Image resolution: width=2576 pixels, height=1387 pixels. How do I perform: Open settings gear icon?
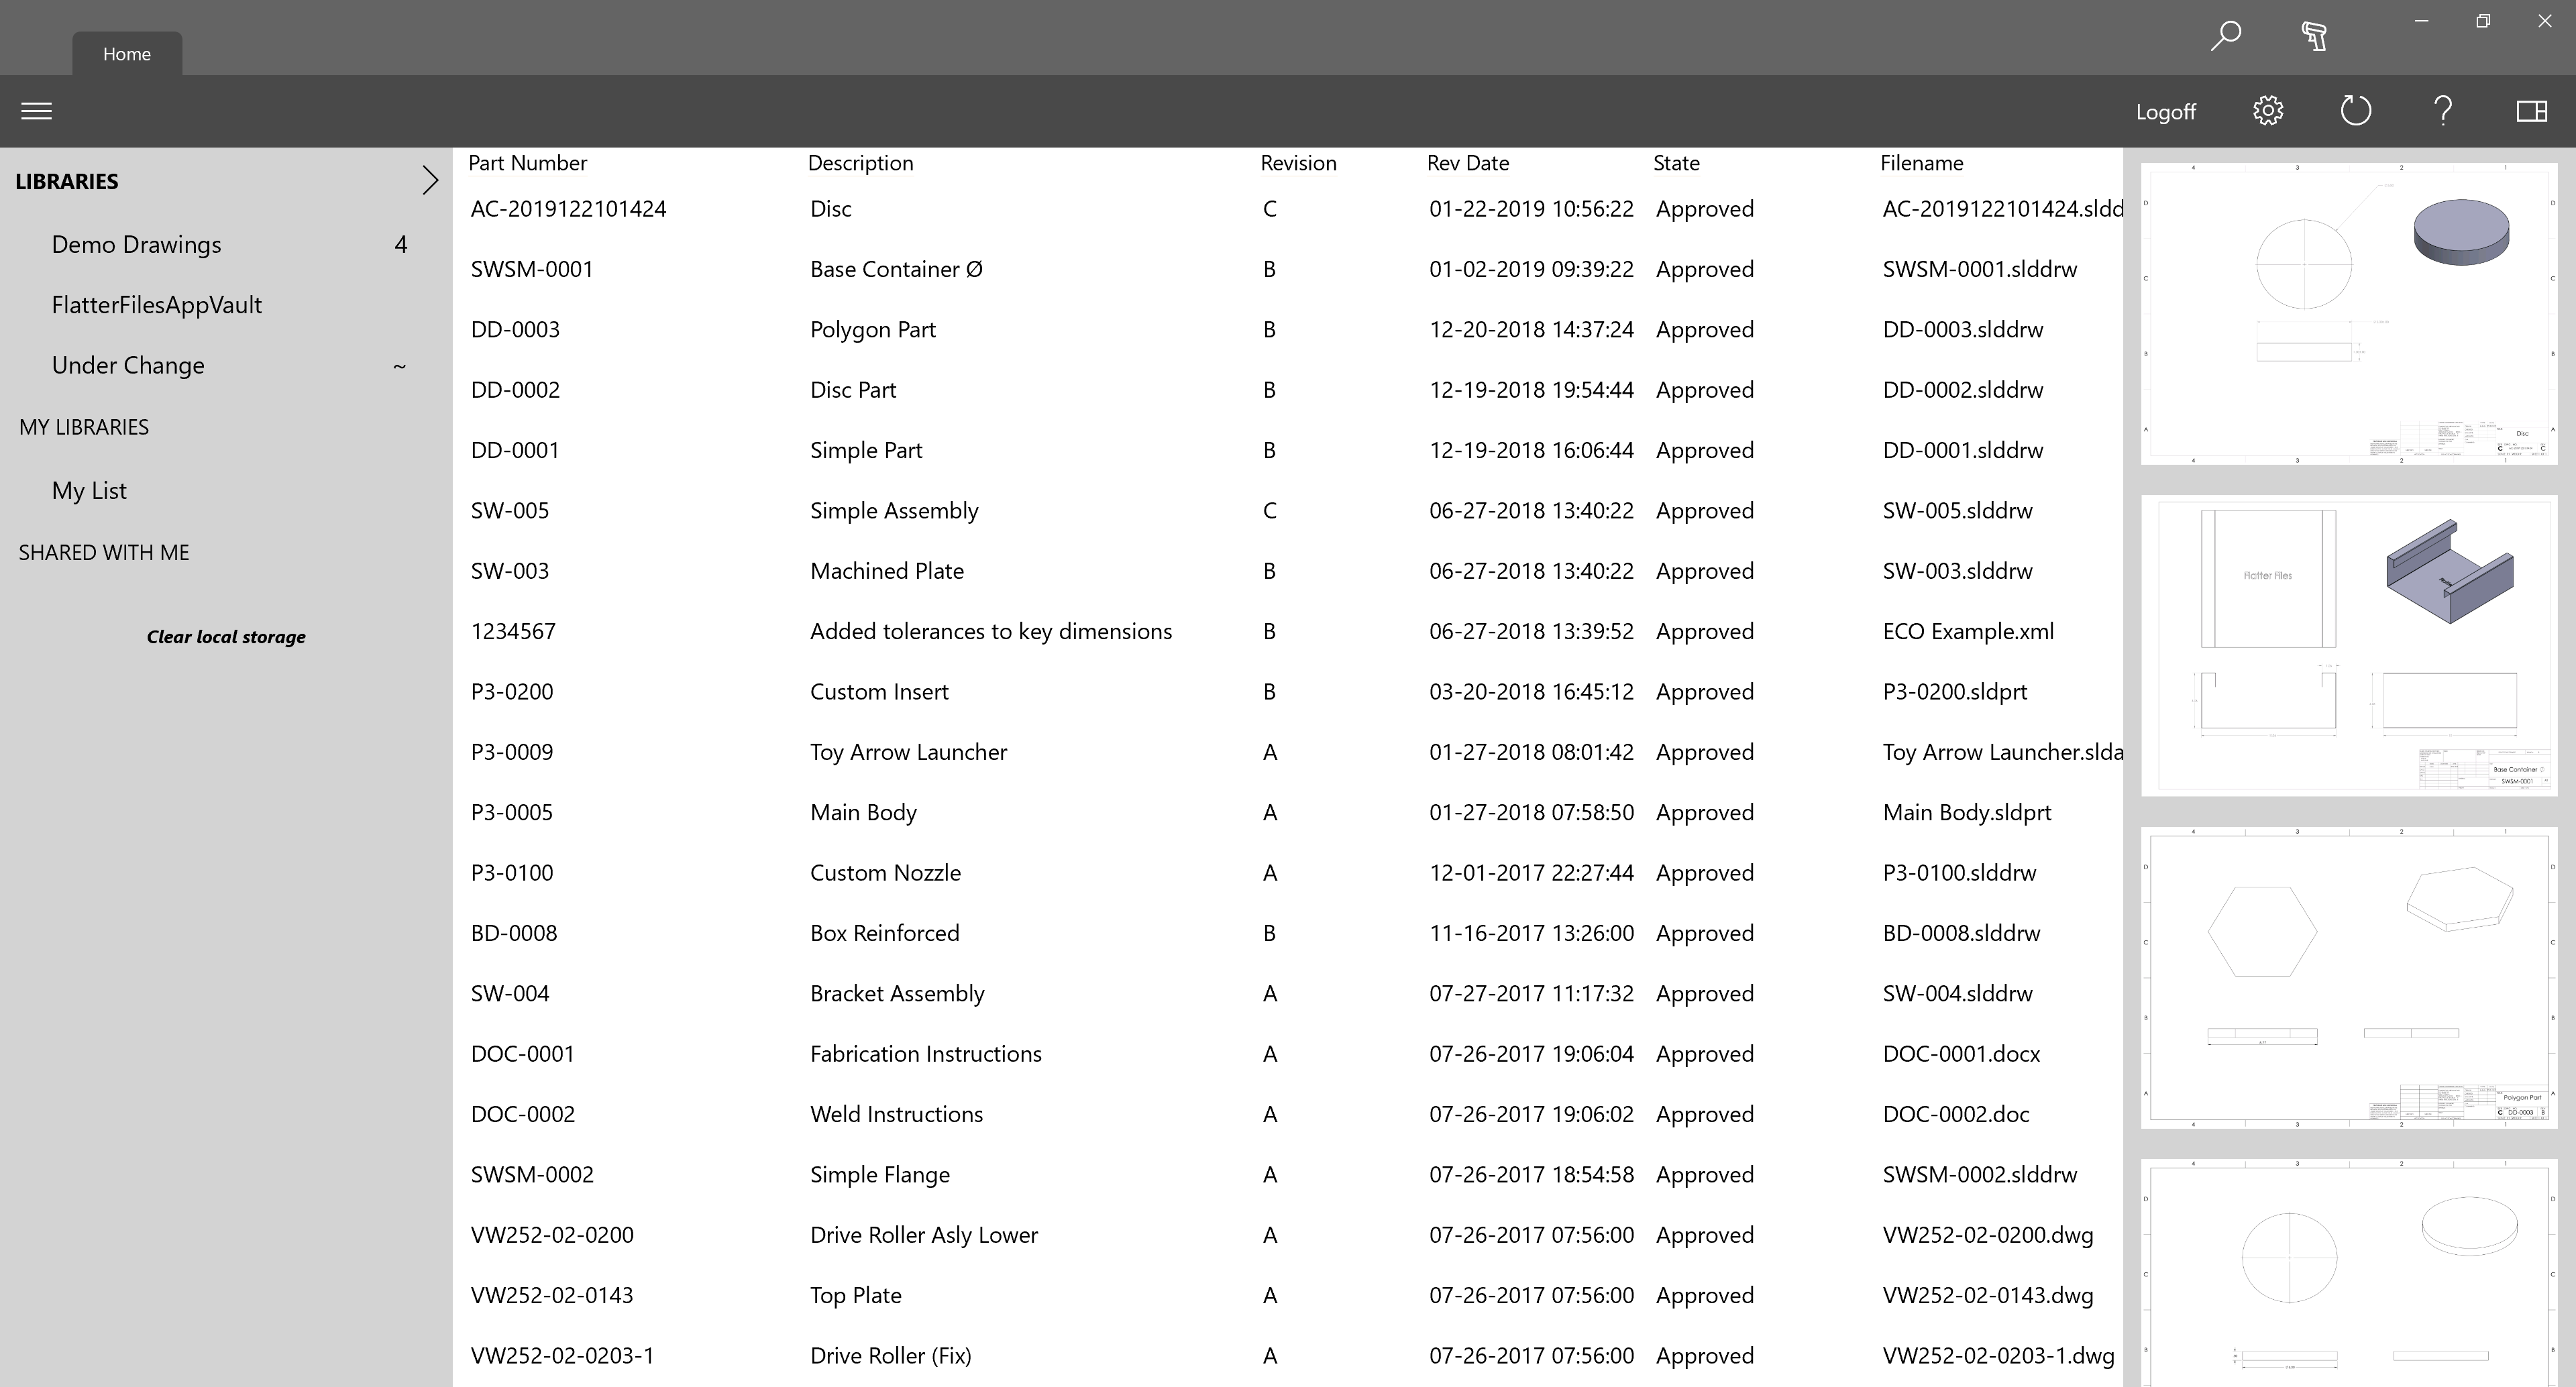pyautogui.click(x=2268, y=111)
